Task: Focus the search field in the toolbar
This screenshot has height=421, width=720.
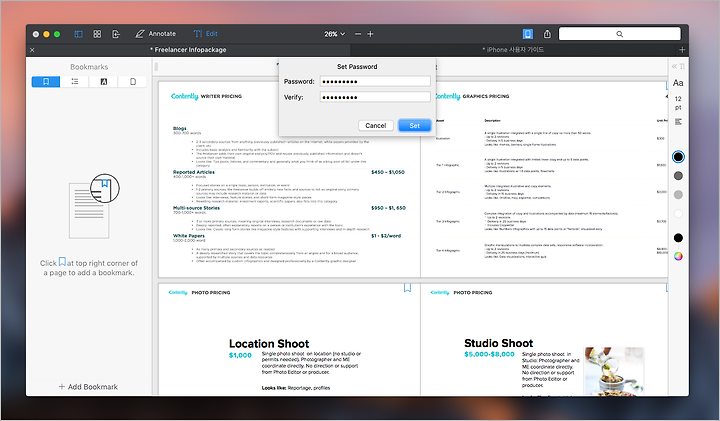Action: [619, 34]
